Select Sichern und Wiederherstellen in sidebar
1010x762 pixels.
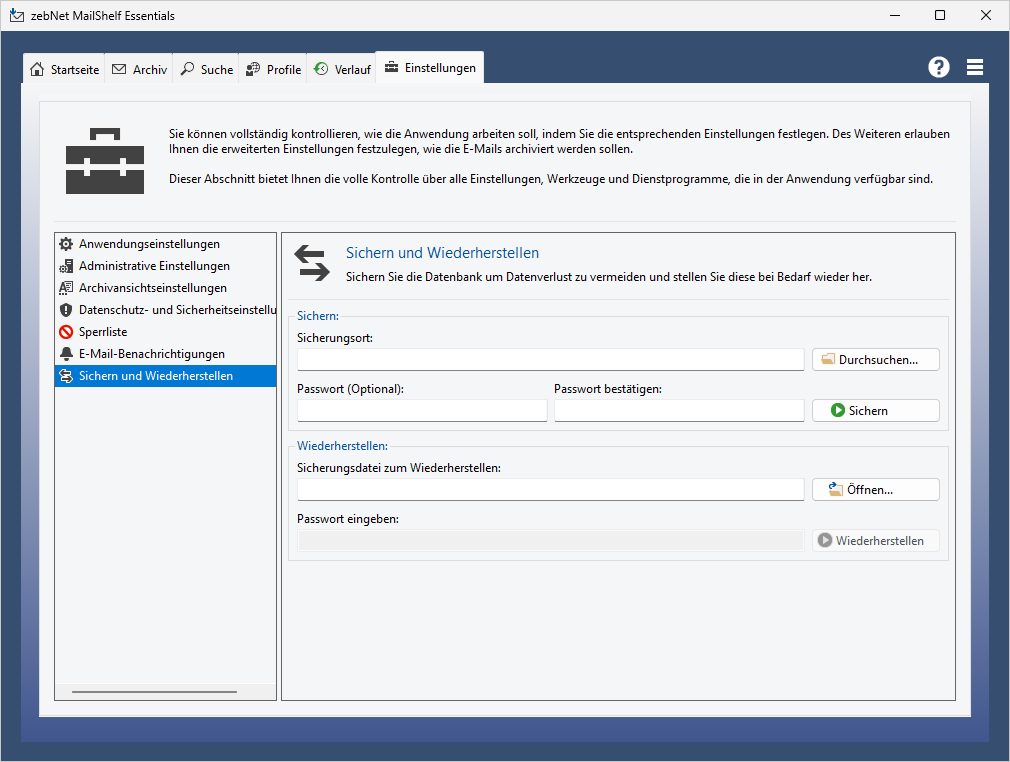click(x=156, y=376)
